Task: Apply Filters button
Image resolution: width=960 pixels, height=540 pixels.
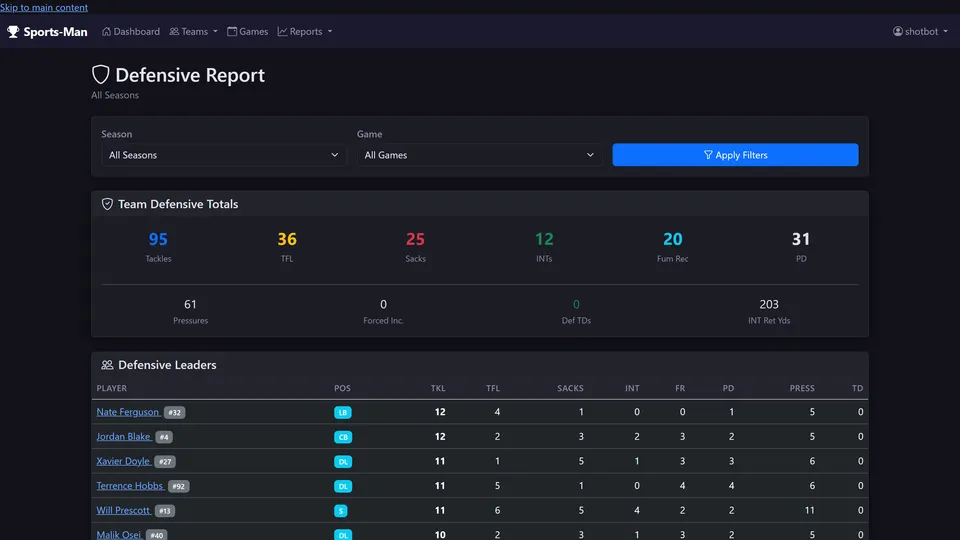Action: 735,155
